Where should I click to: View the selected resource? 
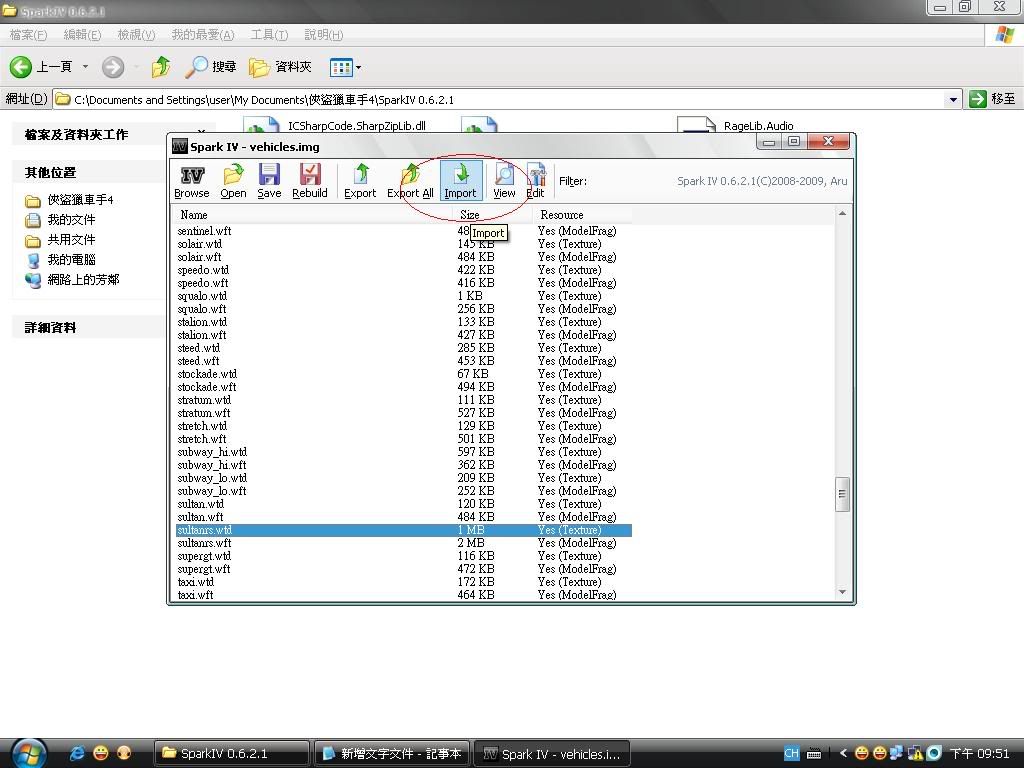point(504,181)
